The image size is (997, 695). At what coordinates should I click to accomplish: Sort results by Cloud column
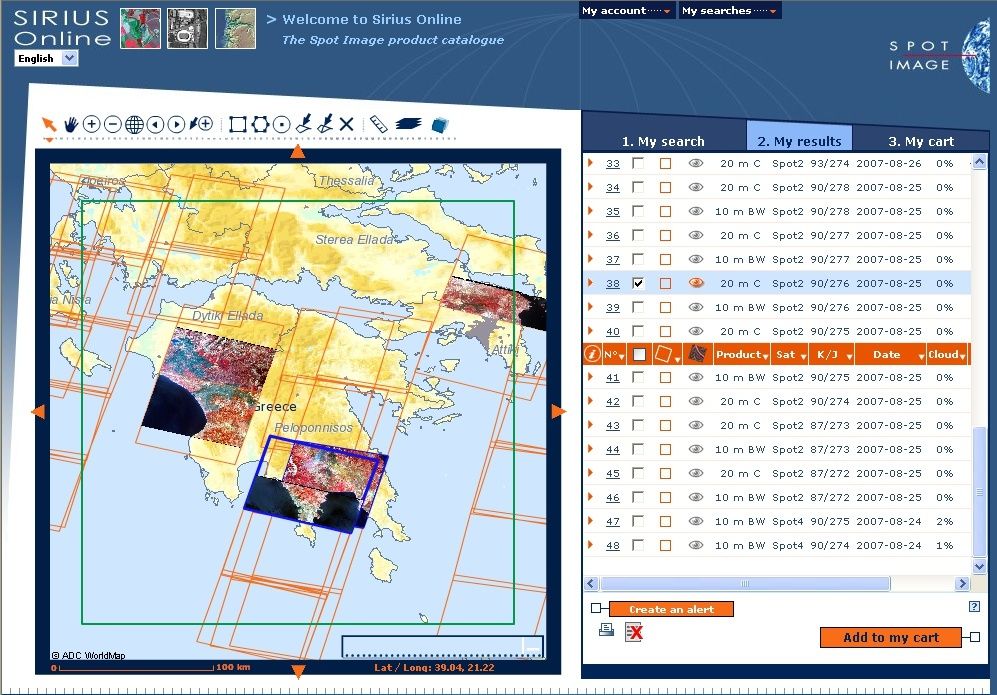coord(947,355)
